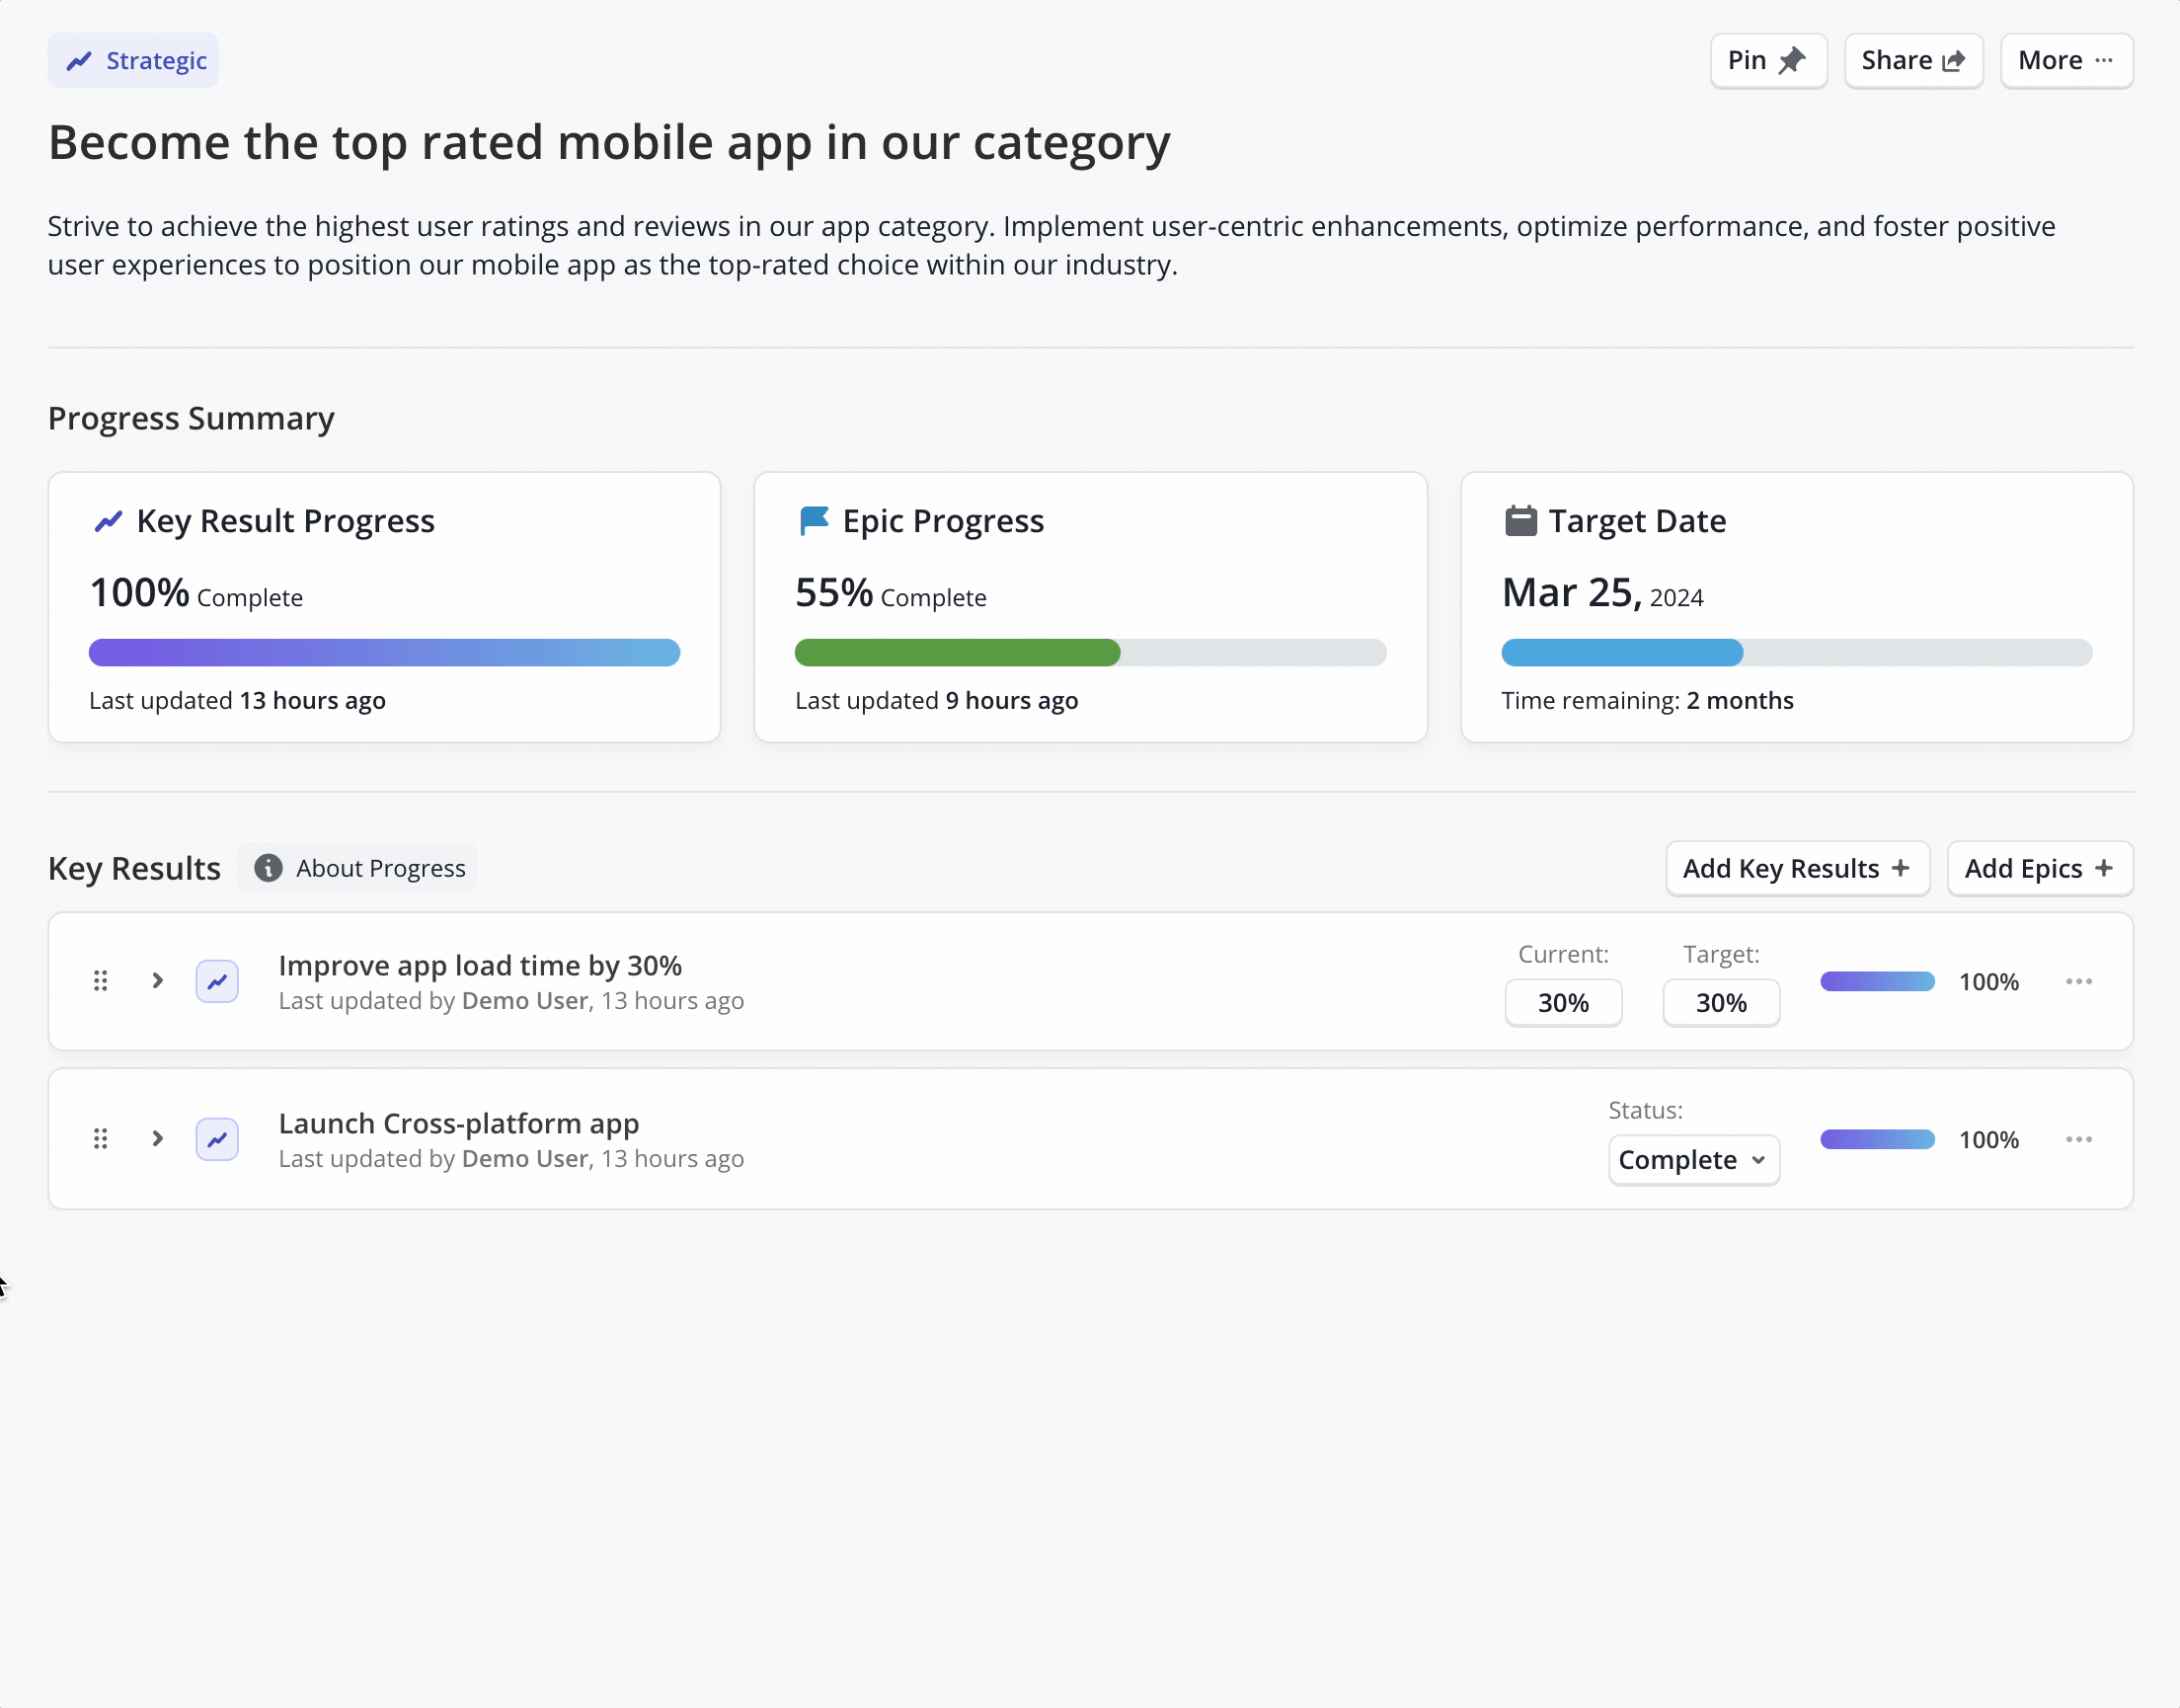Screen dimensions: 2180x1708
Task: Open ellipsis menu for Improve app load time
Action: (x=2078, y=981)
